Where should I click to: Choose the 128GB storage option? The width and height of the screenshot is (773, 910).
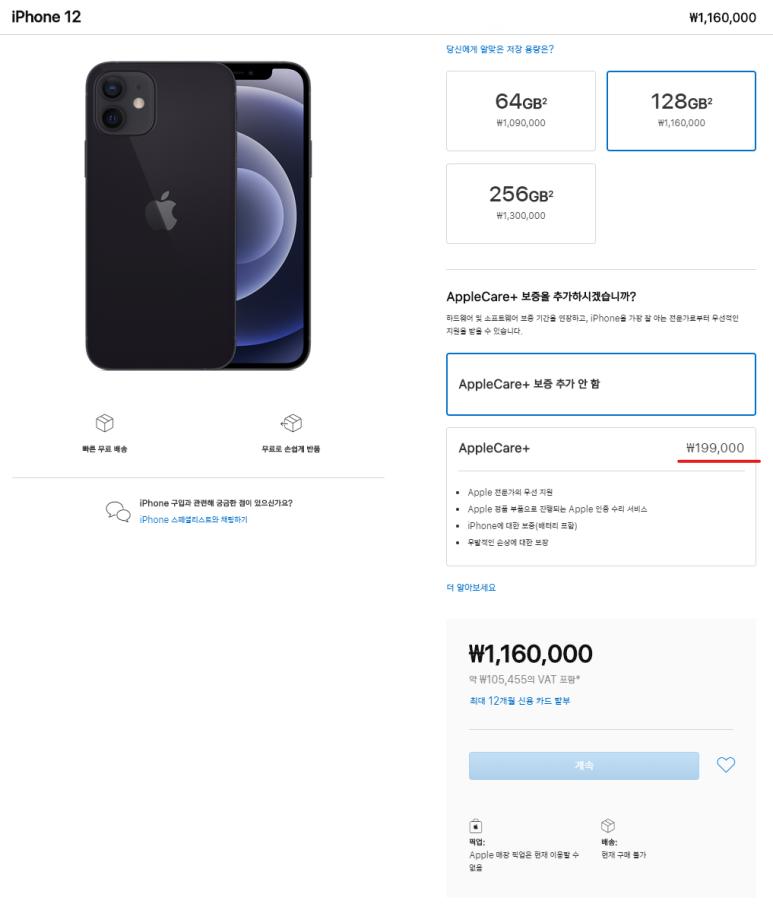coord(681,110)
